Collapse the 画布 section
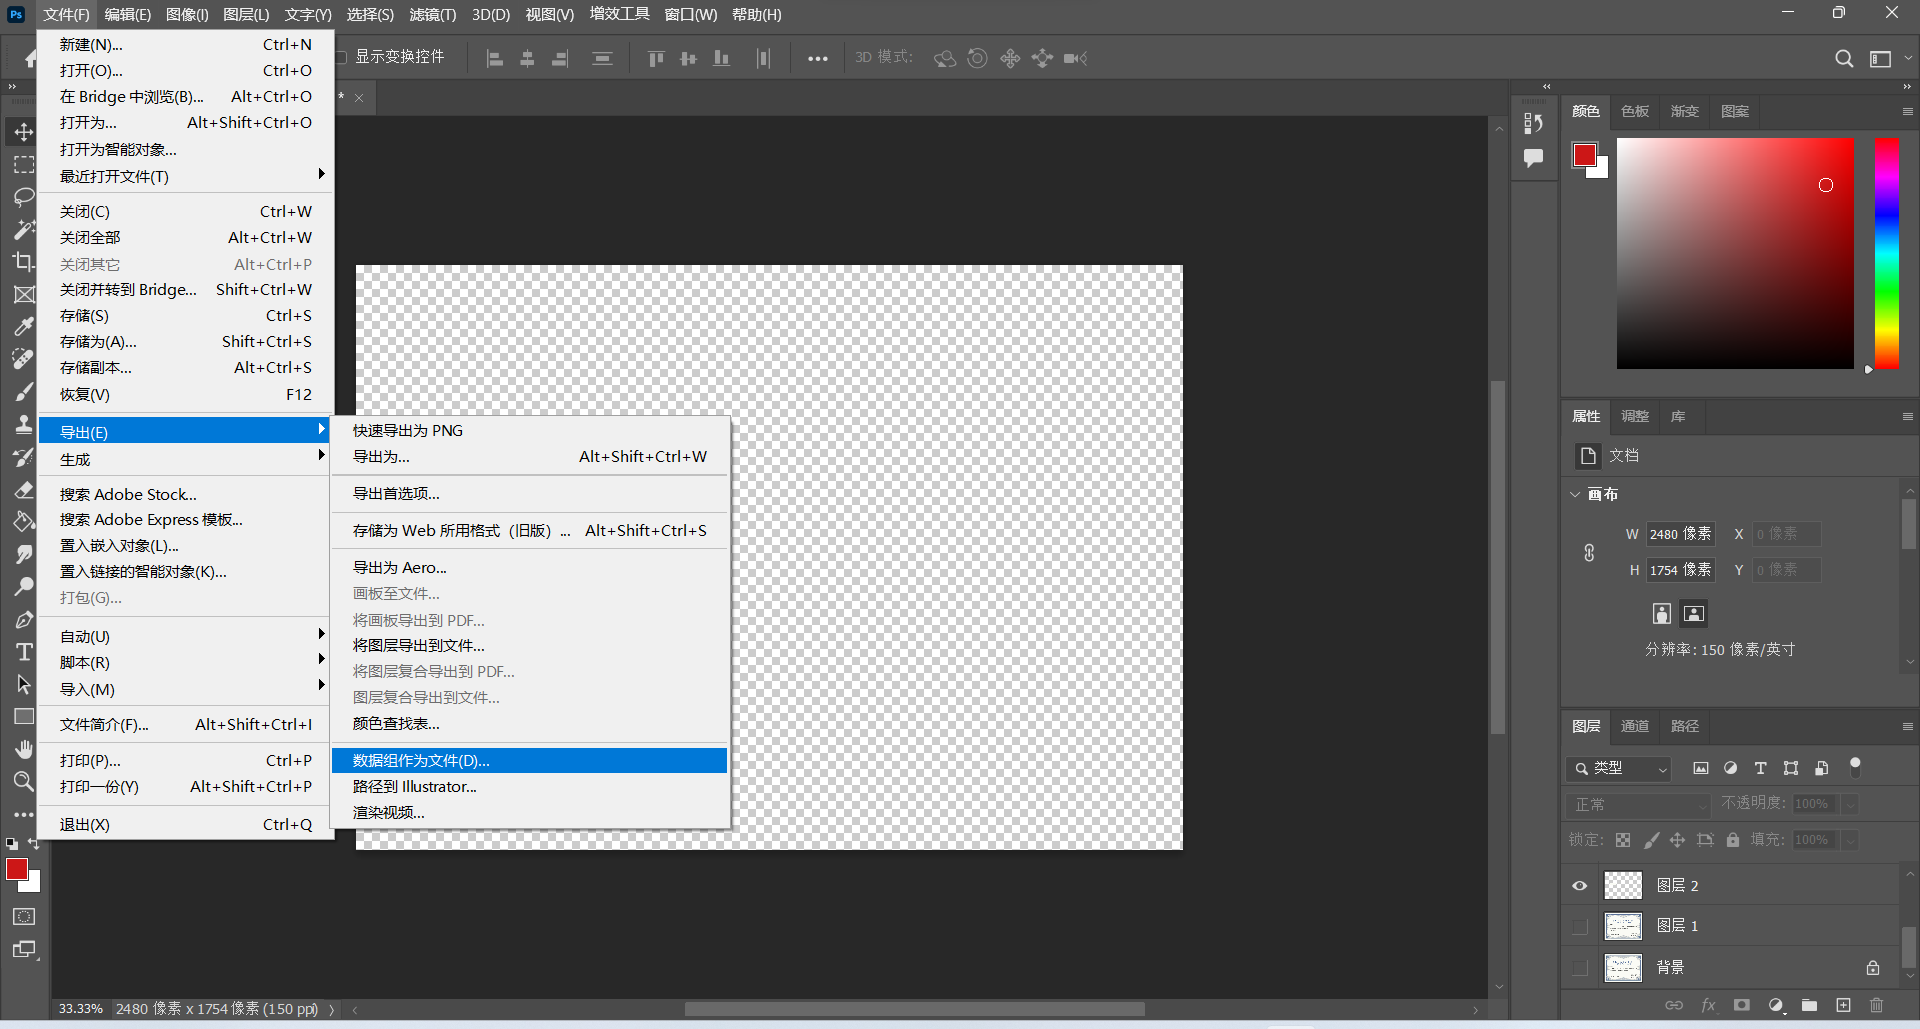 [x=1576, y=495]
